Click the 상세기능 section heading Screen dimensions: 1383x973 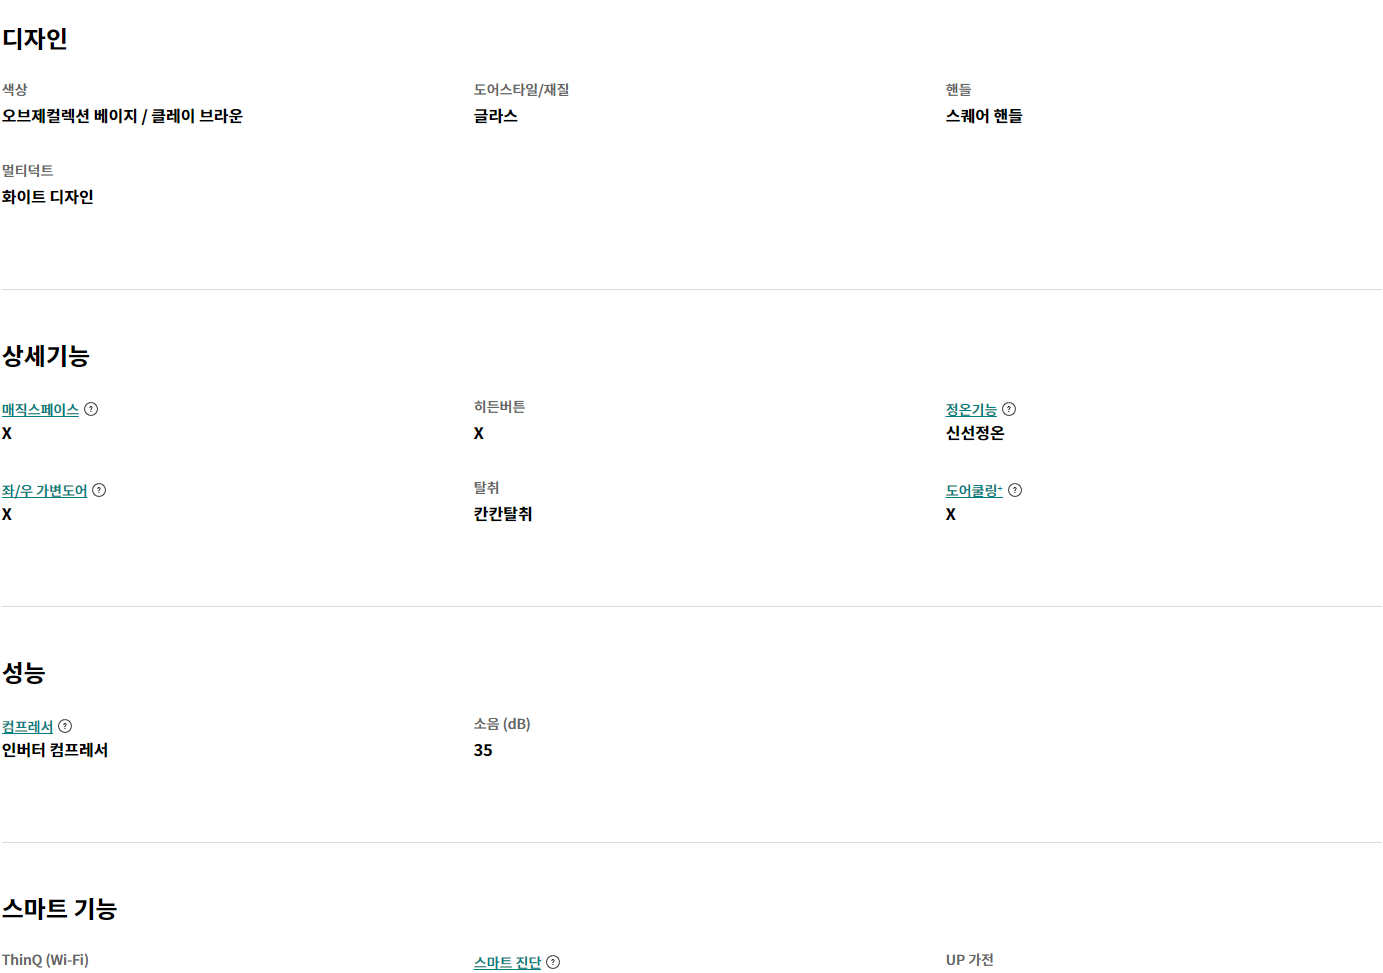[46, 356]
